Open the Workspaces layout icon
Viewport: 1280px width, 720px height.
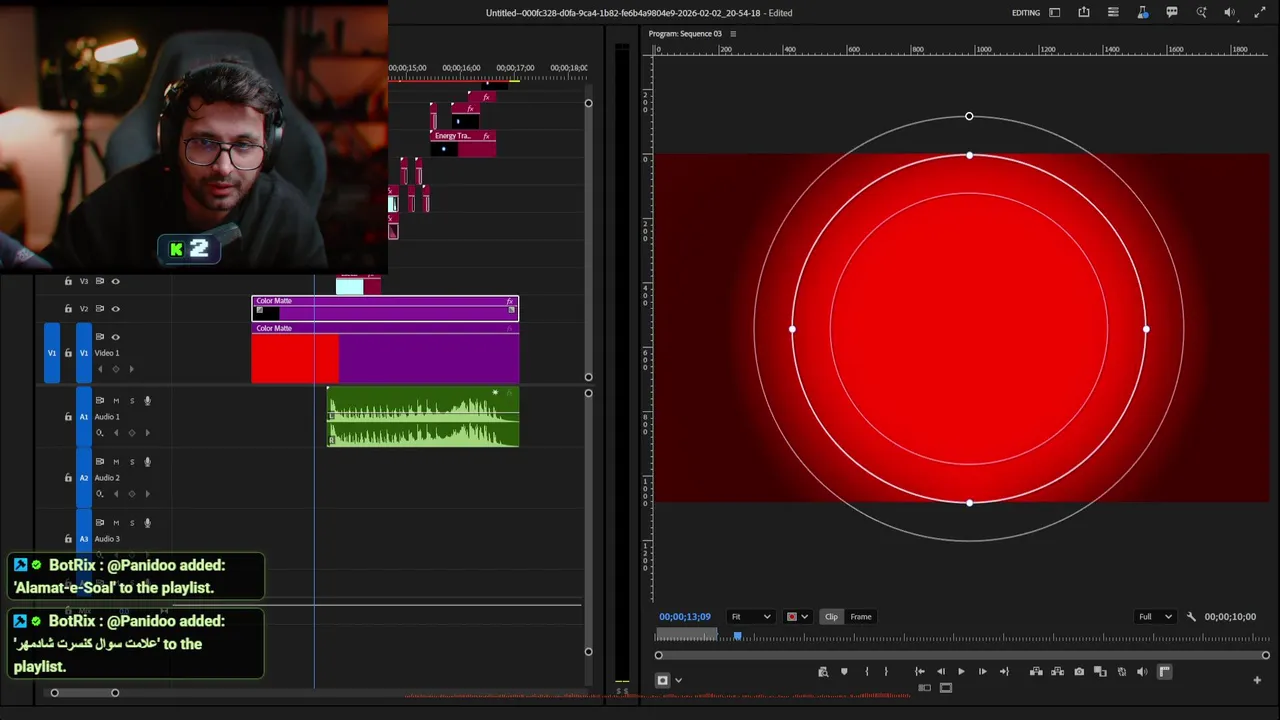click(x=1054, y=13)
